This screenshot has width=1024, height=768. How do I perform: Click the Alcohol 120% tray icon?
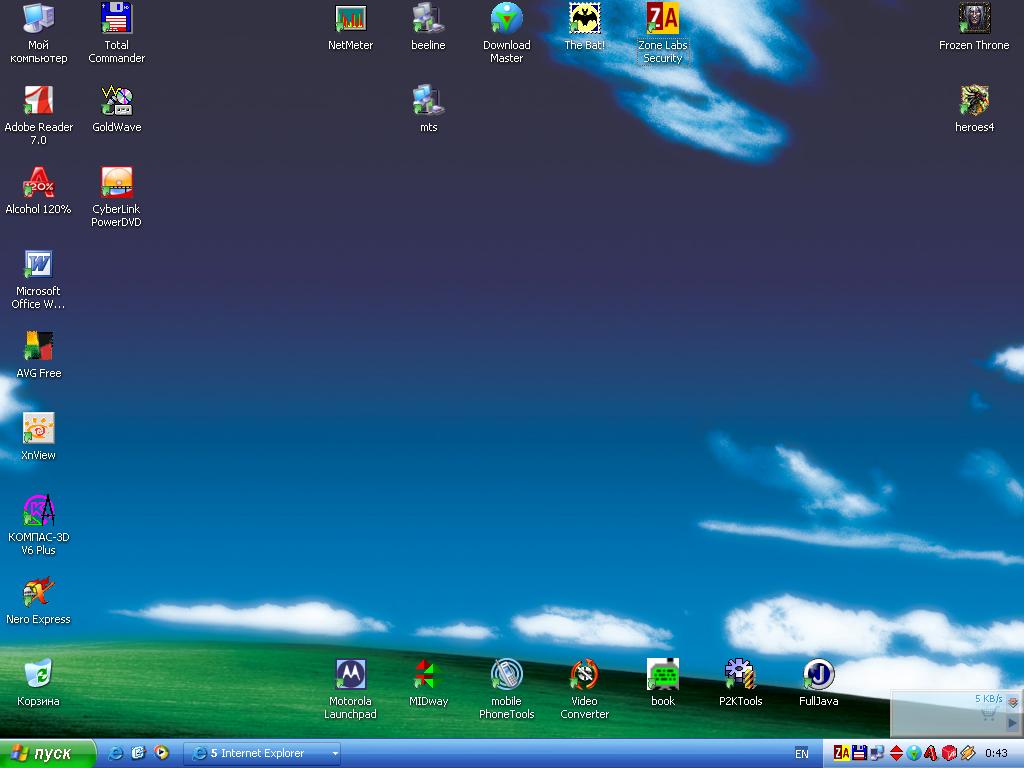click(931, 753)
